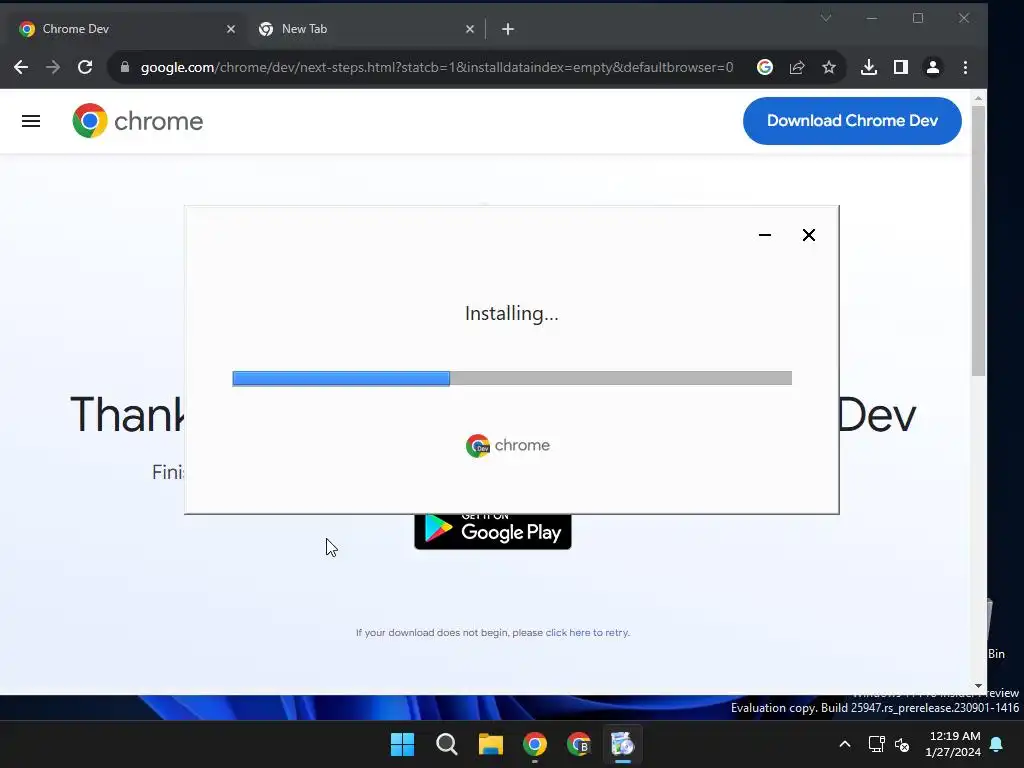Bookmark this tab with the star
The width and height of the screenshot is (1024, 768).
(x=829, y=67)
